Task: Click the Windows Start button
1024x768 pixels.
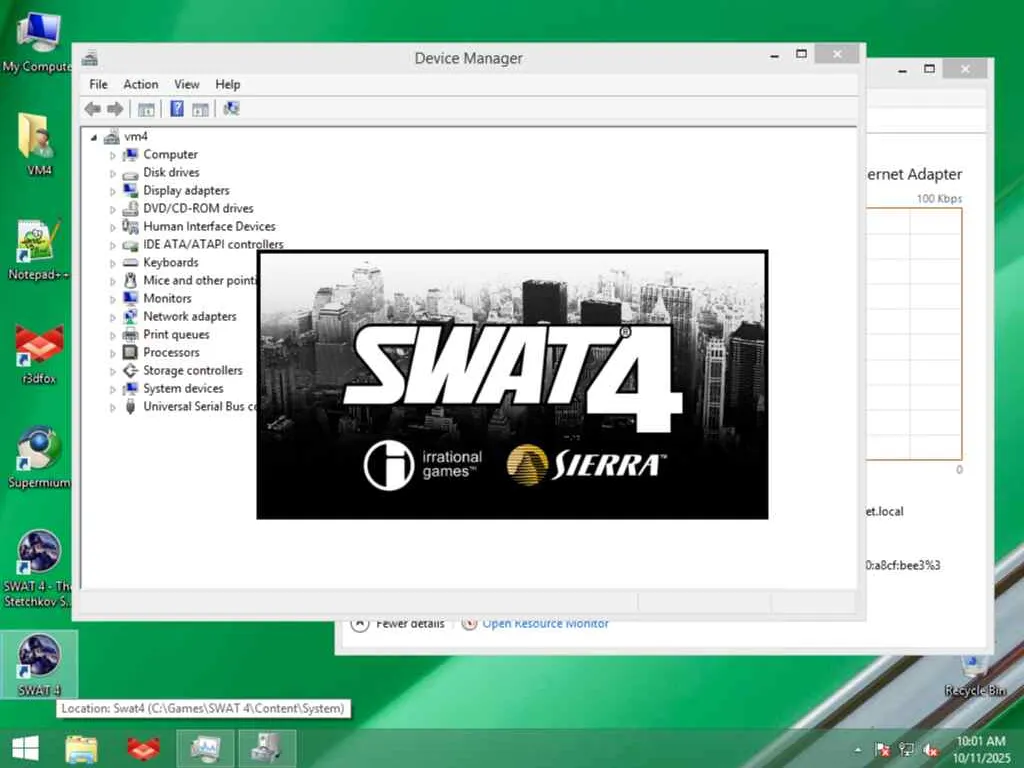Action: click(25, 748)
